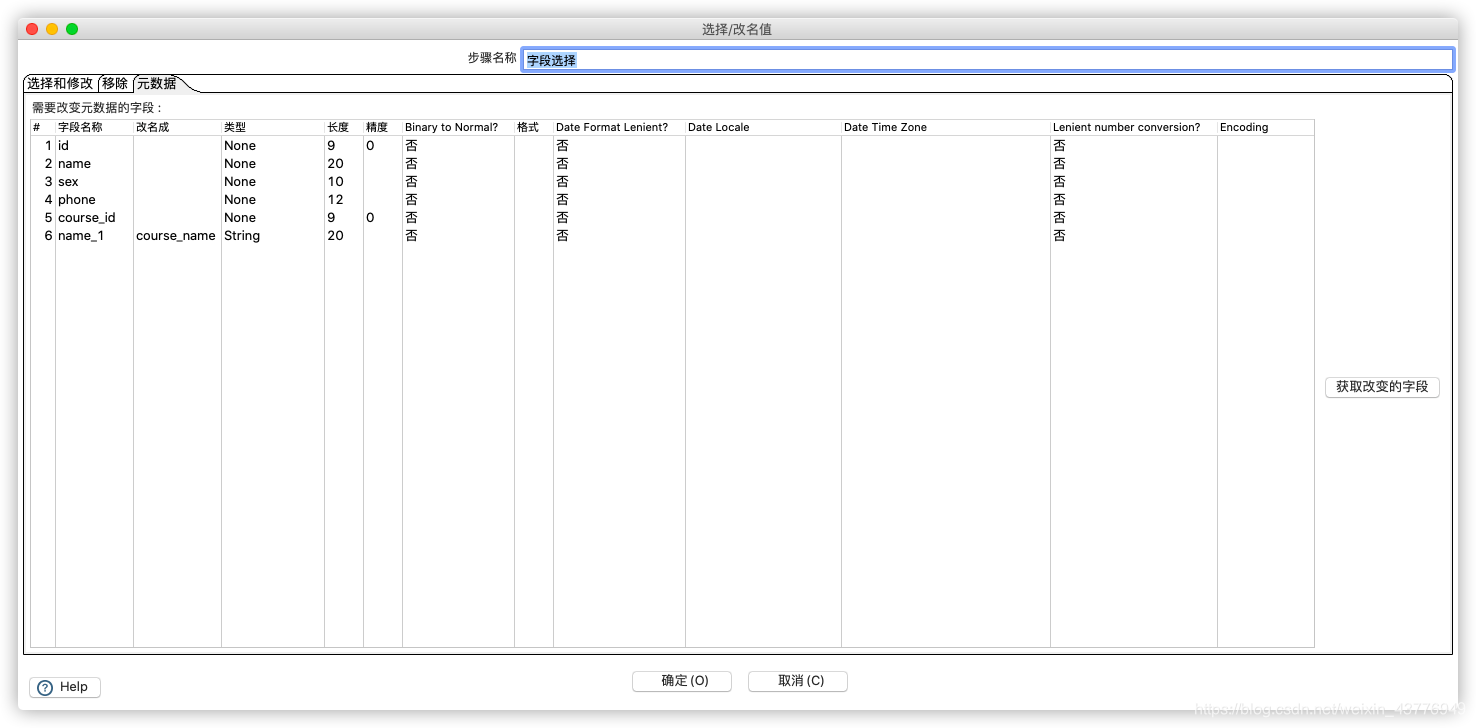The height and width of the screenshot is (728, 1476).
Task: Click length value 20 in name row
Action: 344,163
